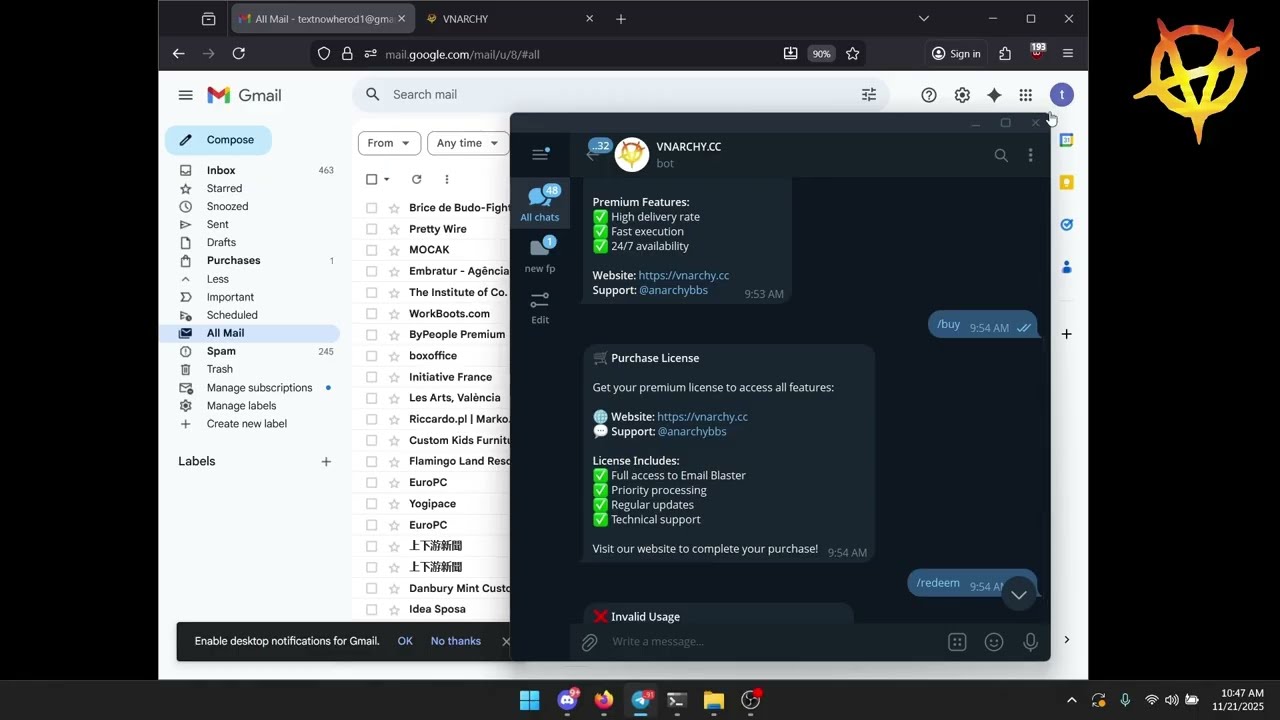
Task: Compose a new email
Action: click(x=218, y=140)
